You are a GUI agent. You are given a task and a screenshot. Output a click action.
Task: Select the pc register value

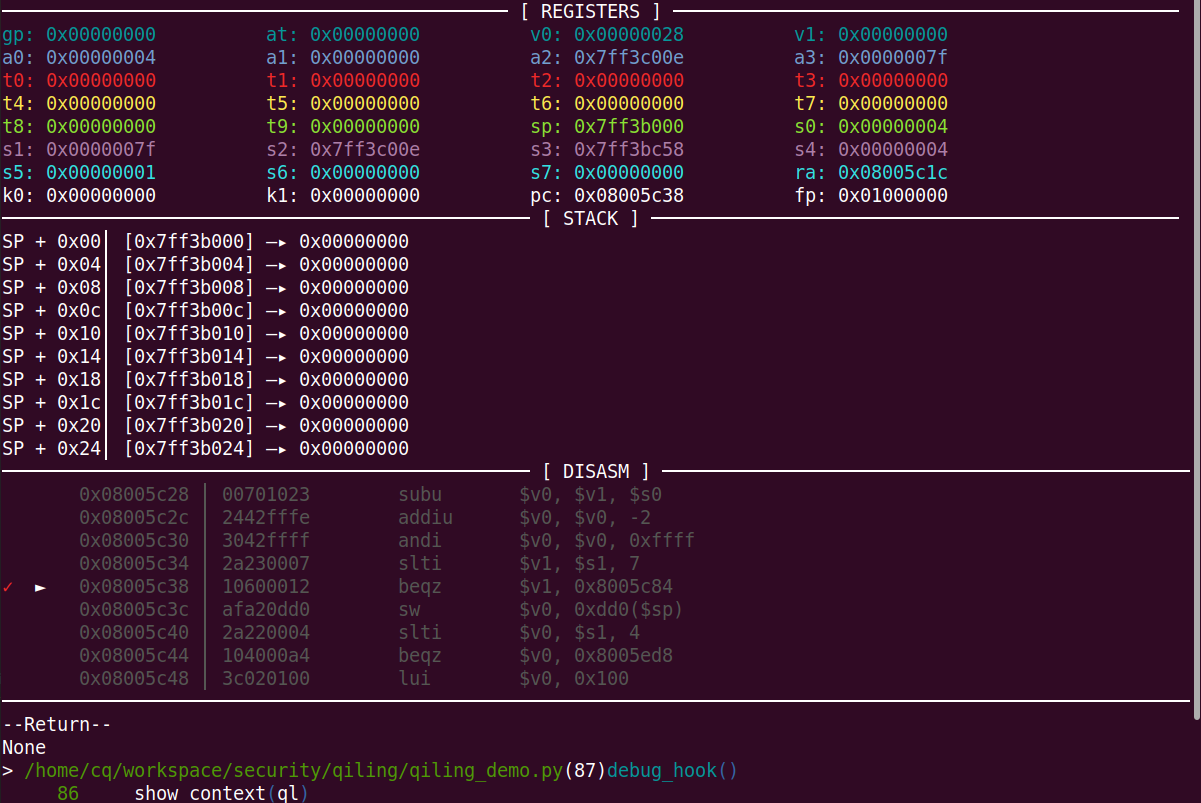coord(629,196)
